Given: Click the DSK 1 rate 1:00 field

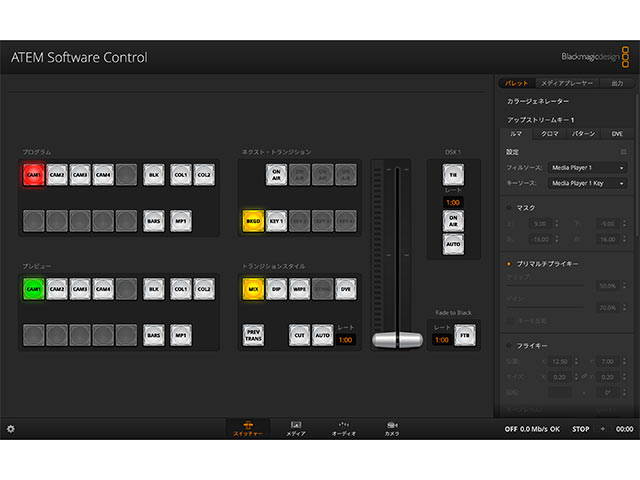Looking at the screenshot, I should pos(453,202).
